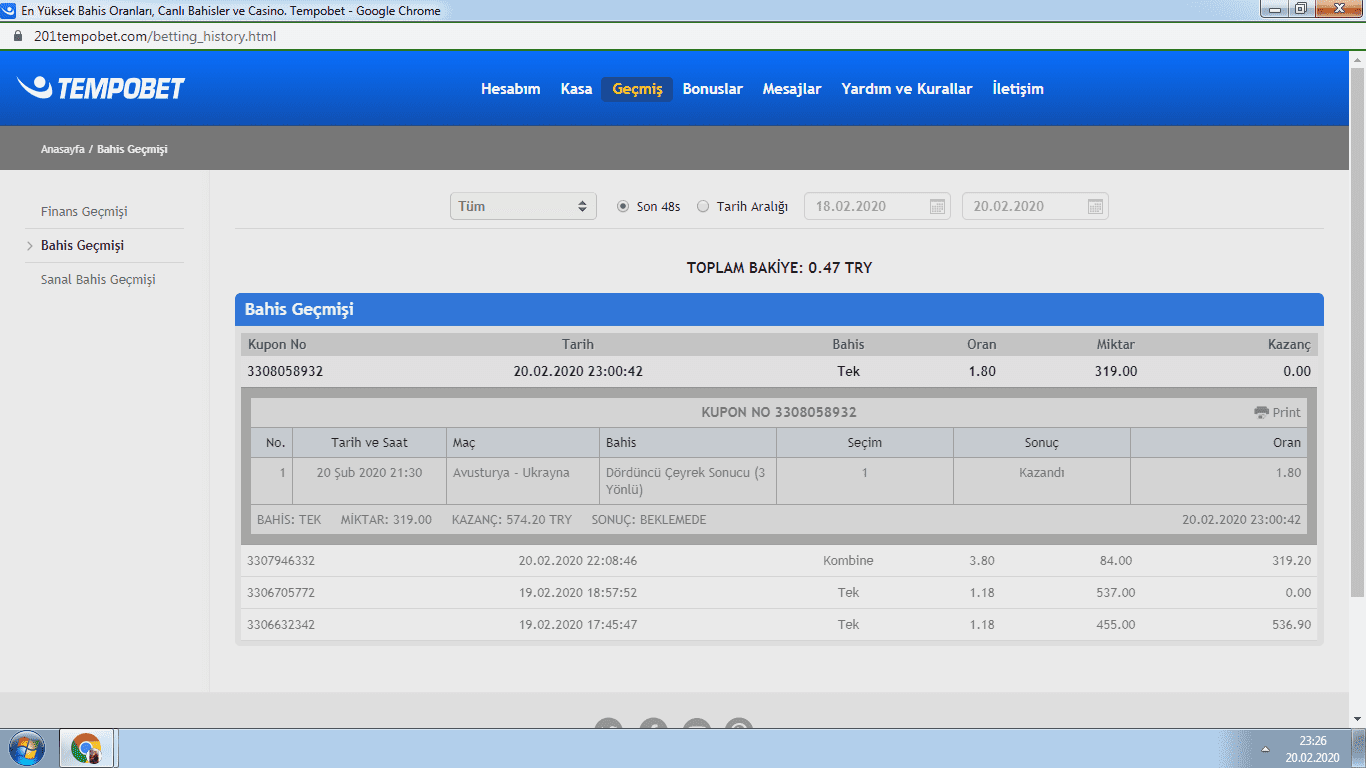1366x768 pixels.
Task: Click the 20 Şub 2020 21:30 cell
Action: point(369,481)
